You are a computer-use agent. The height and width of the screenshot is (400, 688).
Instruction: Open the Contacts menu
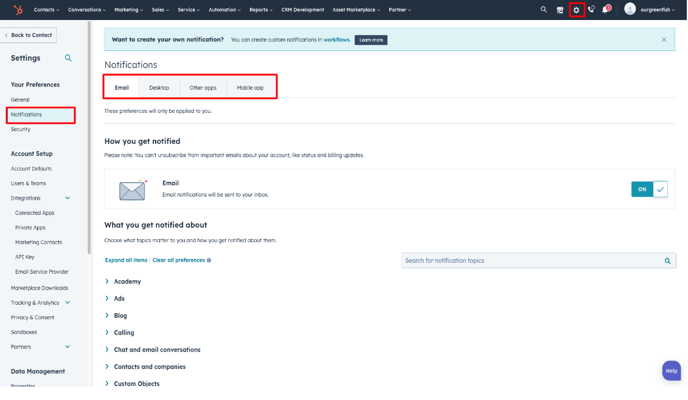click(46, 10)
